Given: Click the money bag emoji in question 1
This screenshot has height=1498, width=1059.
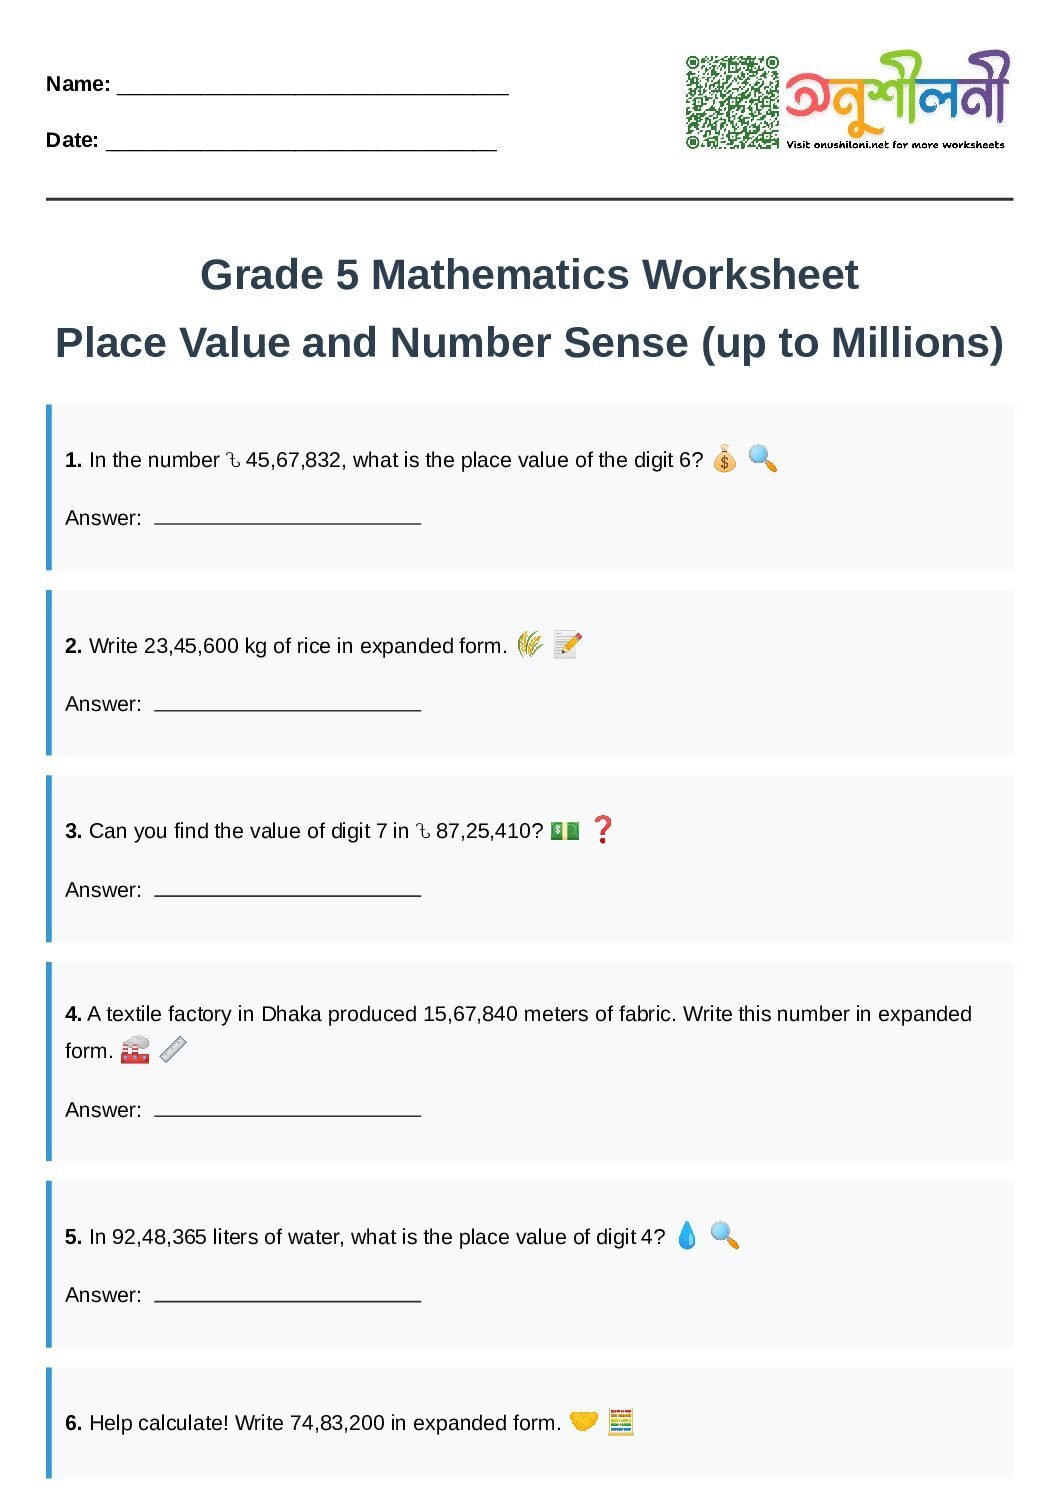Looking at the screenshot, I should click(x=724, y=460).
